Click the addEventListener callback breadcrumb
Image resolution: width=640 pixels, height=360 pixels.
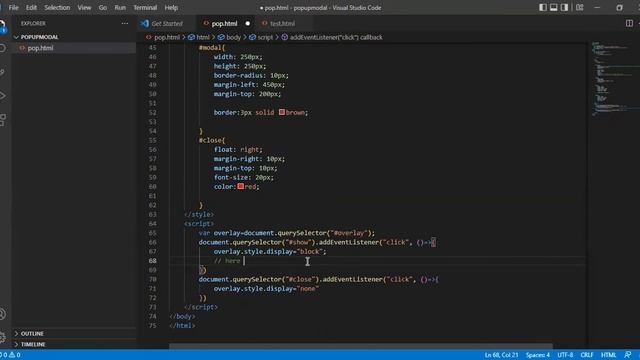pyautogui.click(x=336, y=37)
